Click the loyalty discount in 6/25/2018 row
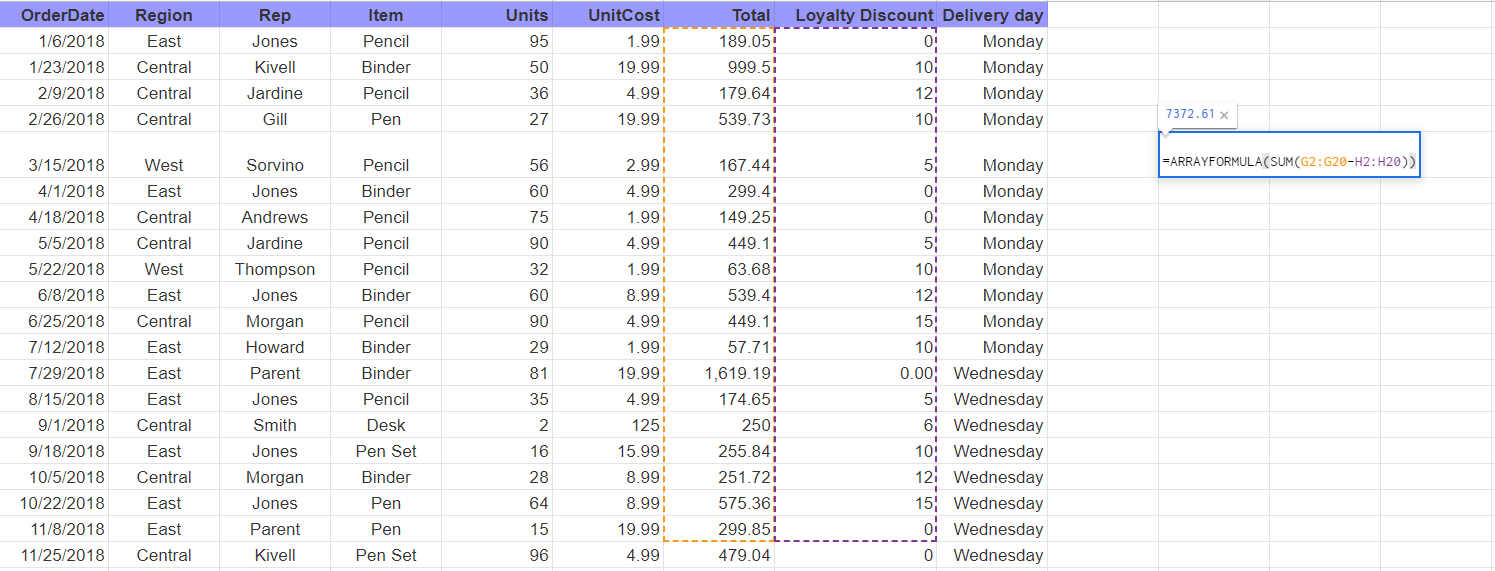The width and height of the screenshot is (1495, 571). tap(855, 321)
